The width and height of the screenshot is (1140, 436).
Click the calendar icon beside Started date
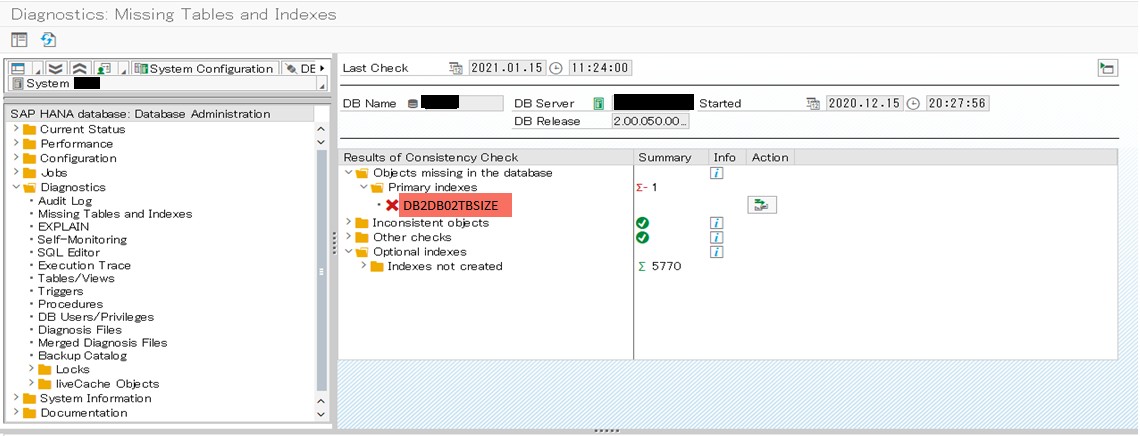pos(813,103)
